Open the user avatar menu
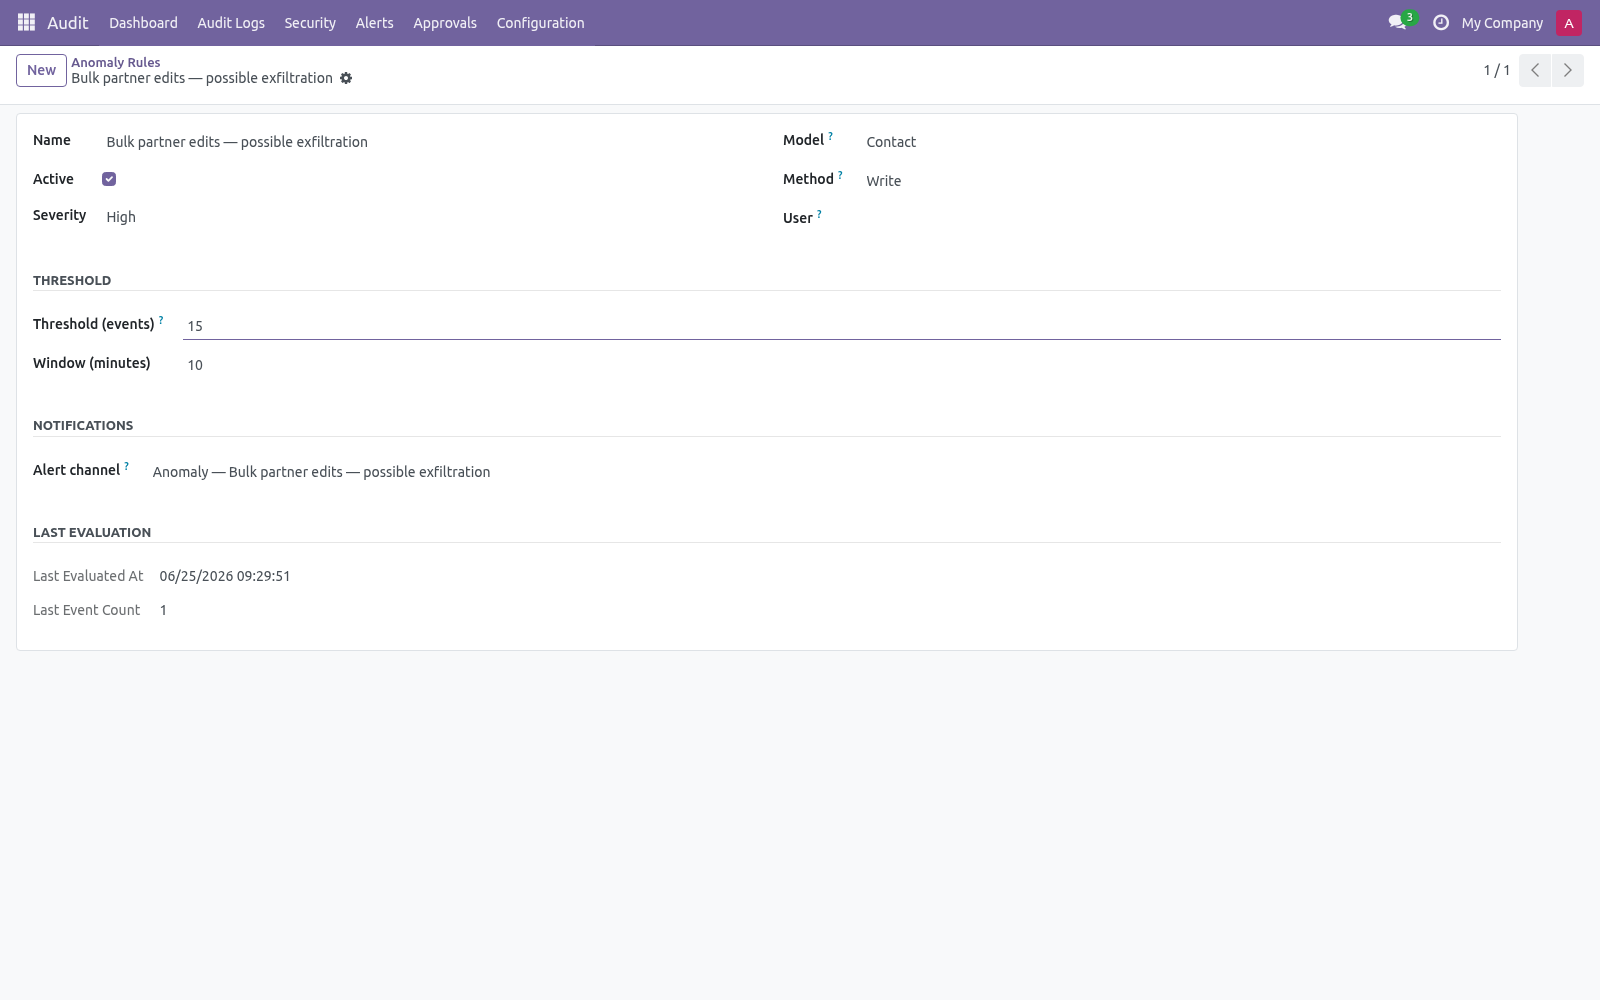This screenshot has height=1000, width=1600. tap(1569, 23)
